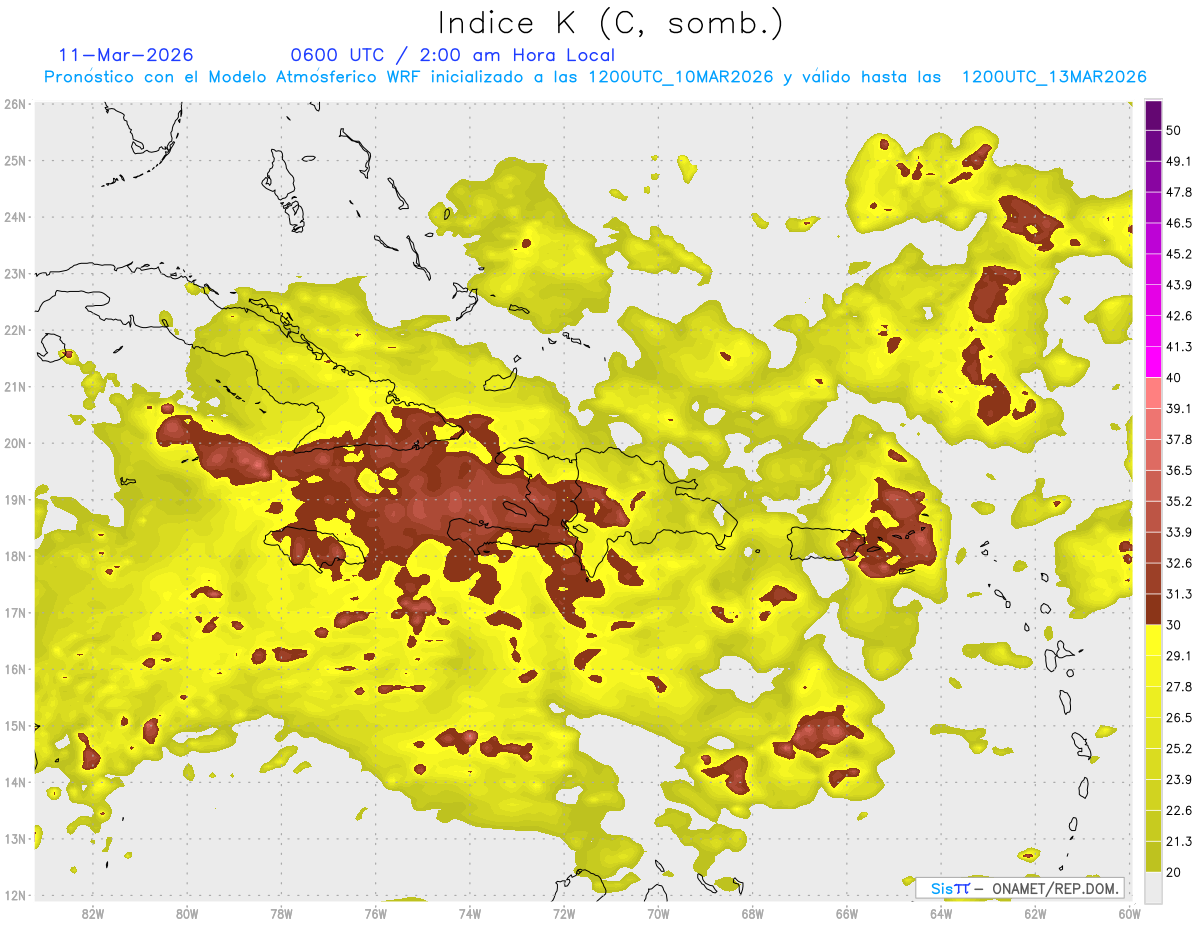Click the '66W' longitude axis label

coord(847,914)
